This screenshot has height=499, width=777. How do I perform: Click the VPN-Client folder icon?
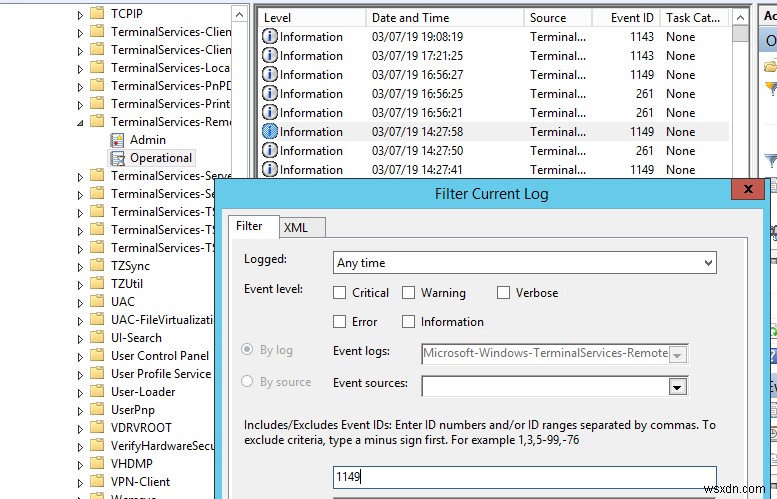(x=97, y=482)
